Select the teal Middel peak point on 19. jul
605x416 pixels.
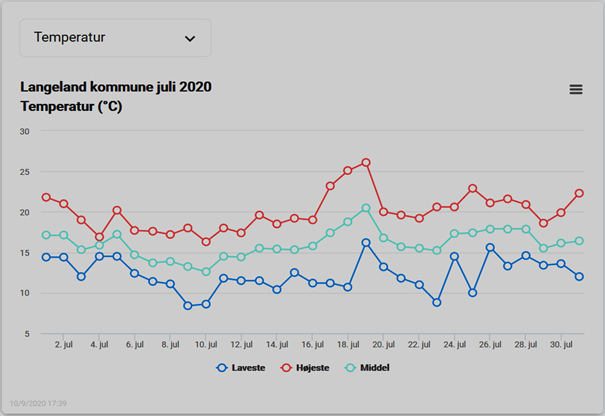366,208
